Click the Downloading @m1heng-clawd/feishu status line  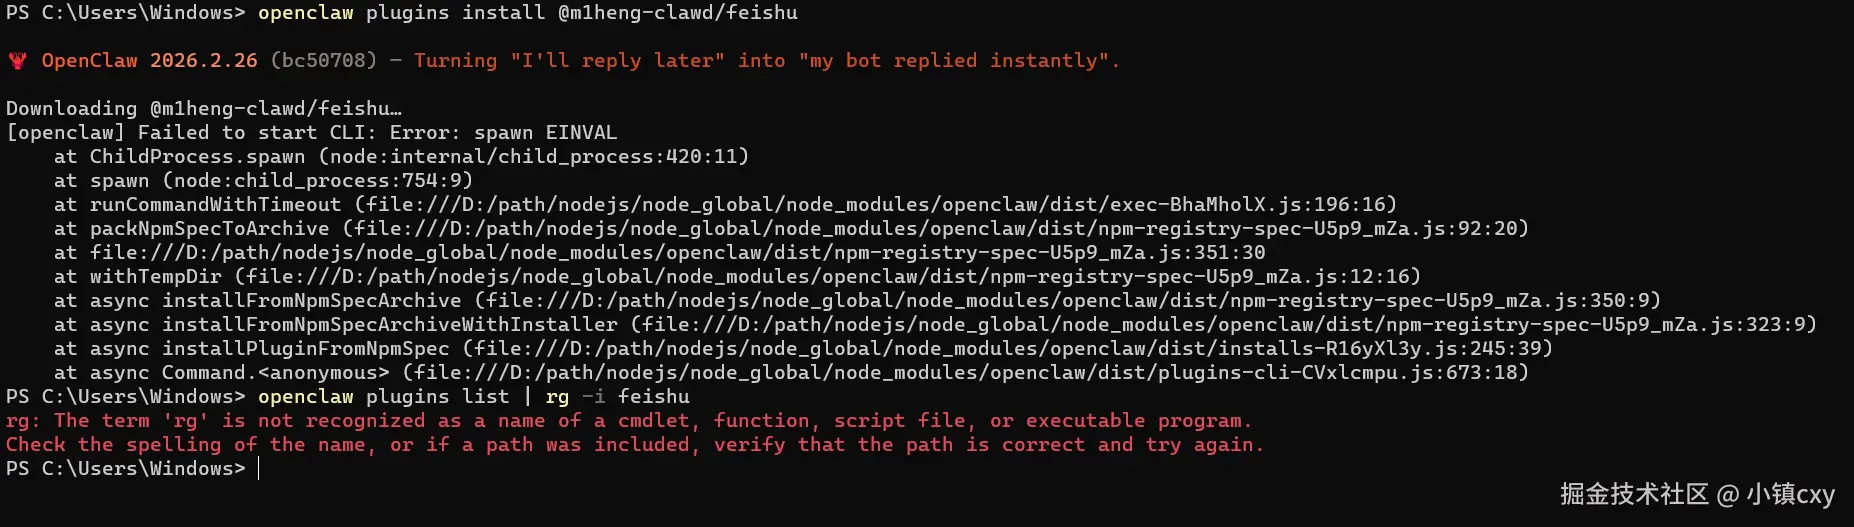coord(204,108)
